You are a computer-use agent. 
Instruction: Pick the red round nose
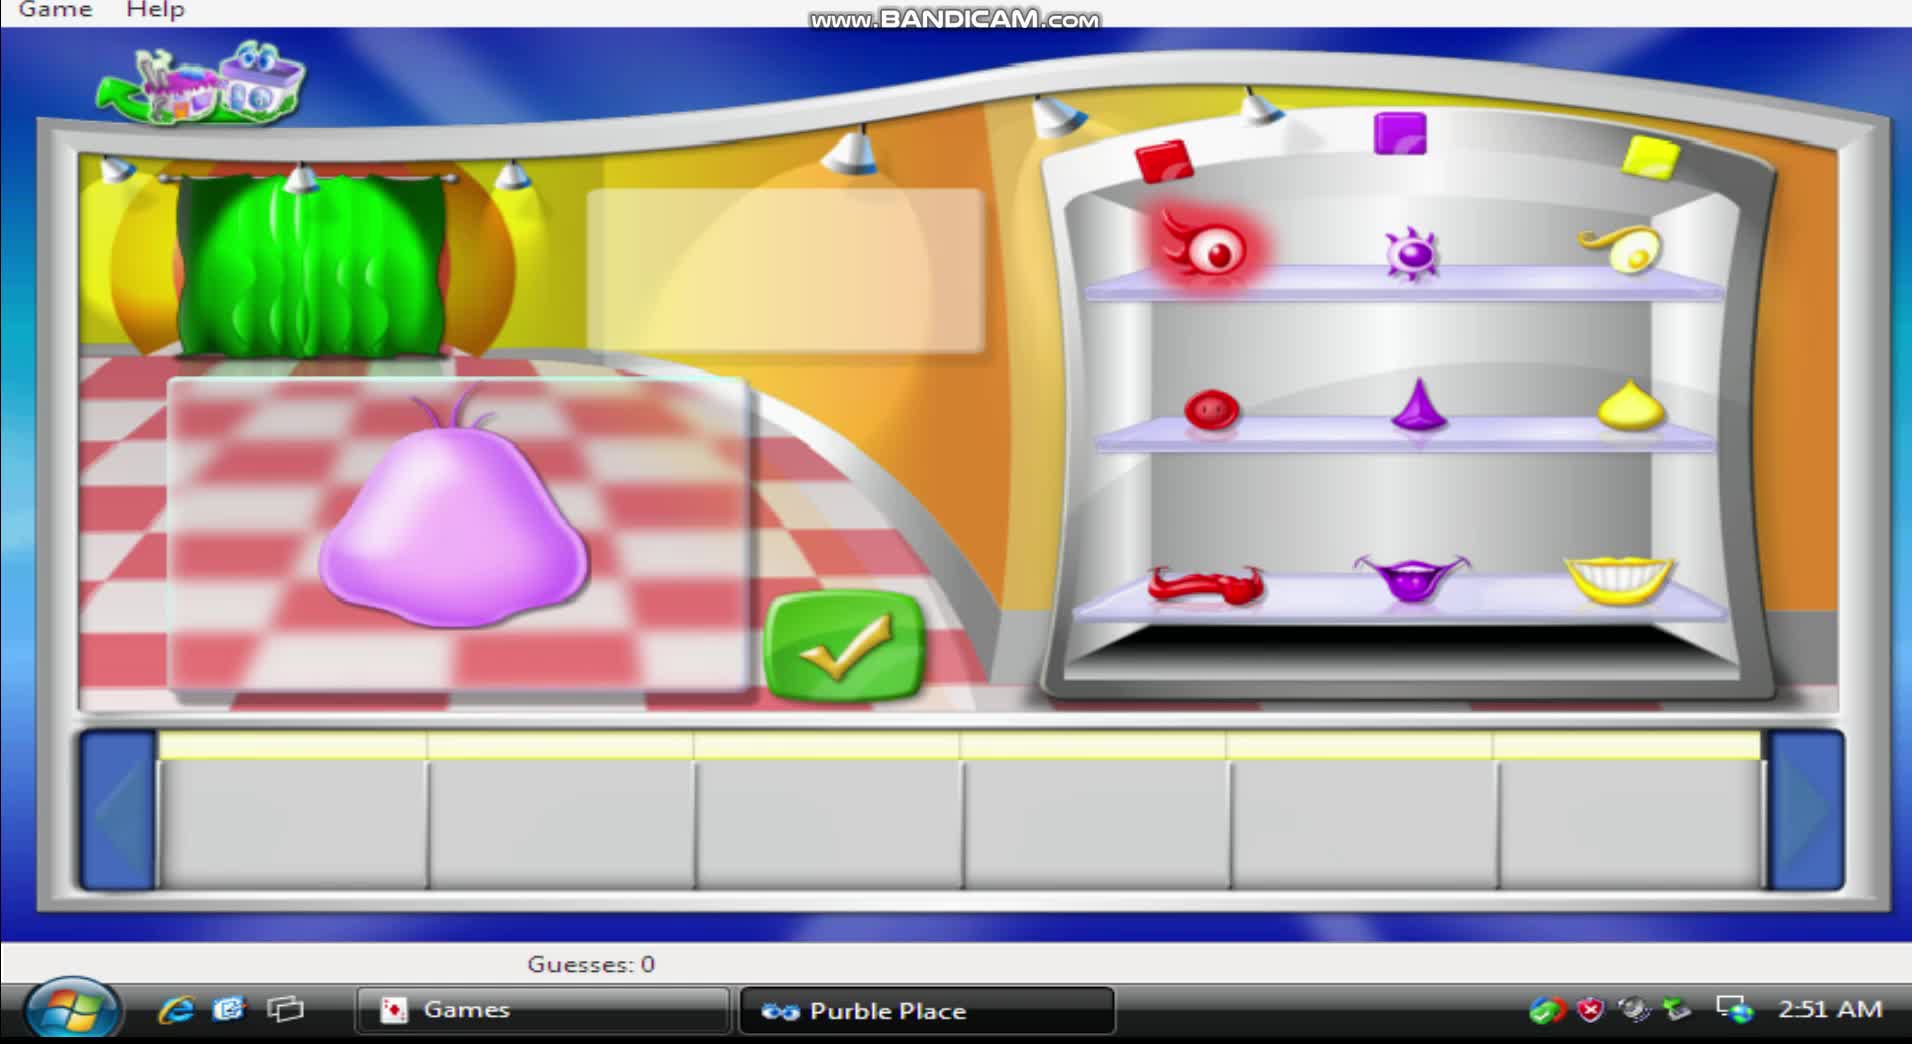(x=1211, y=410)
